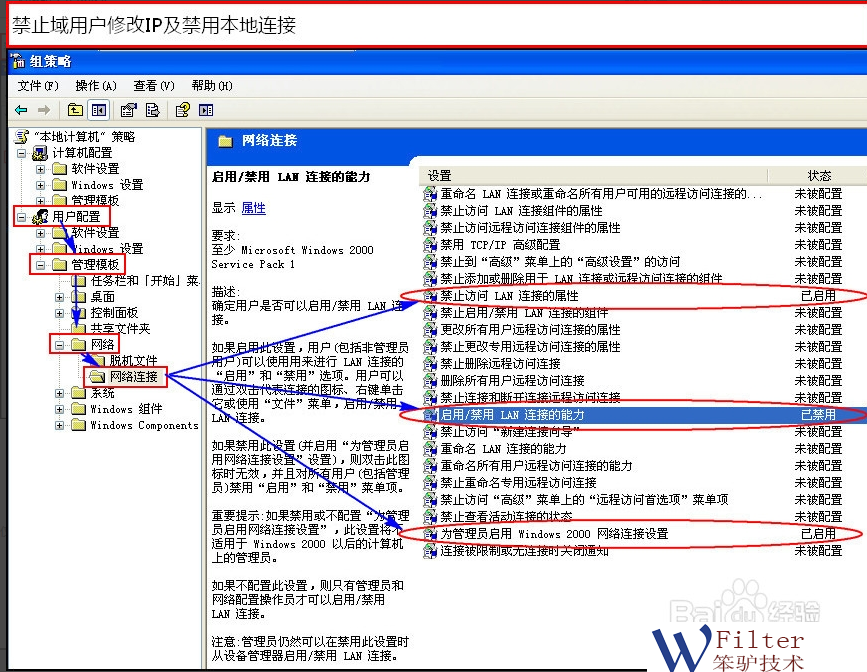Expand the Windows Components folder node
Screen dimensions: 867x672
tap(59, 425)
